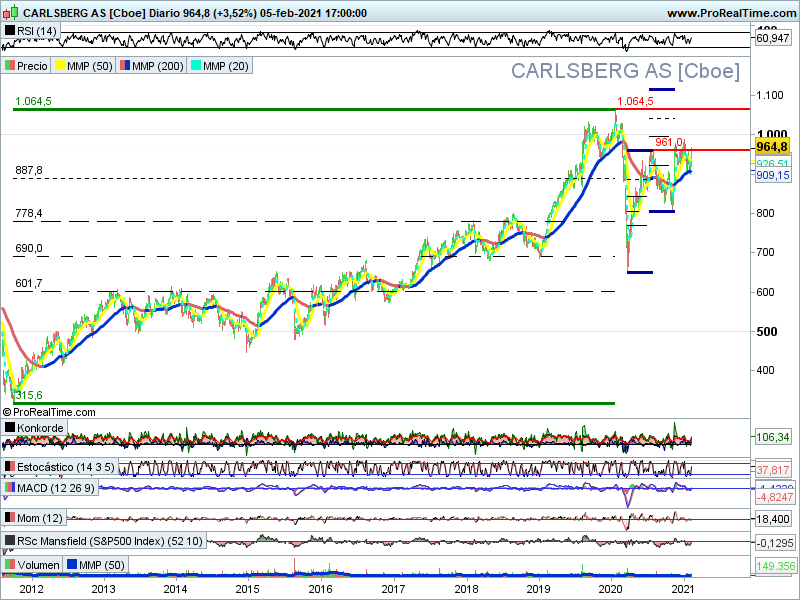Click the 2015 year on time axis
The height and width of the screenshot is (600, 800).
coord(247,589)
